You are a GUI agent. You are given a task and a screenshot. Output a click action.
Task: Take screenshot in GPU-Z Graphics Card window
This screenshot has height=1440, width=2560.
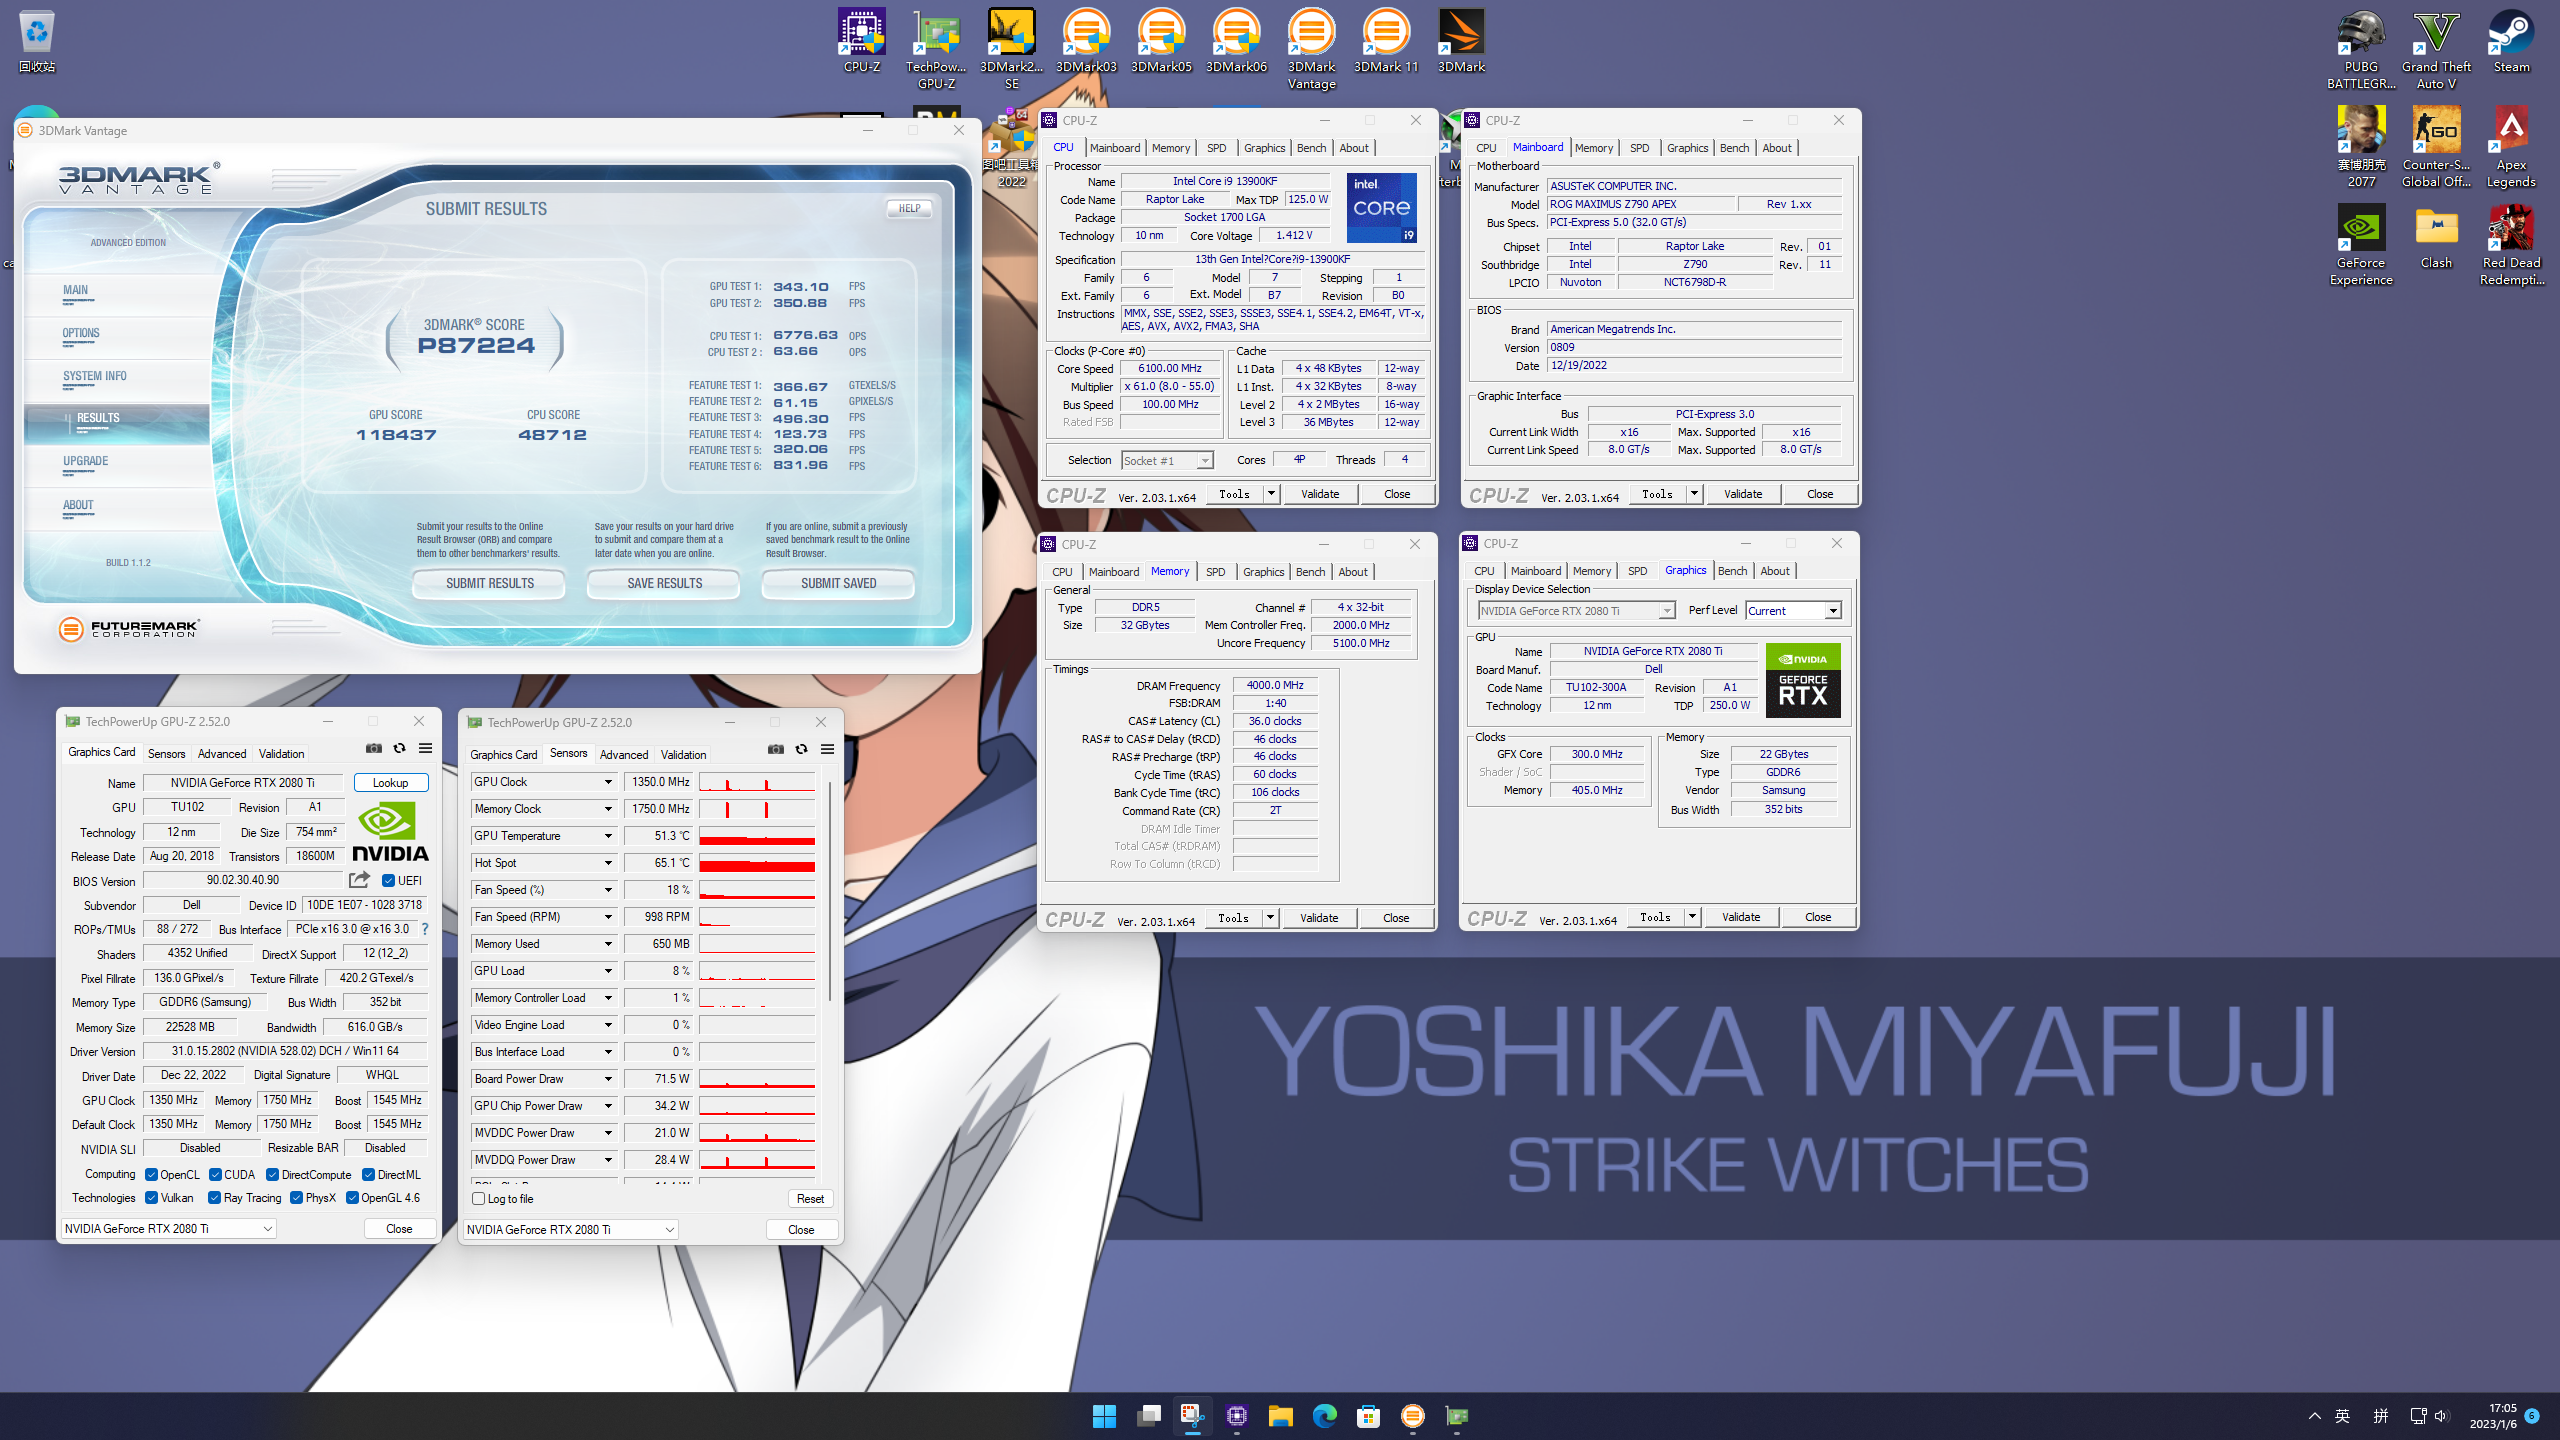click(374, 748)
